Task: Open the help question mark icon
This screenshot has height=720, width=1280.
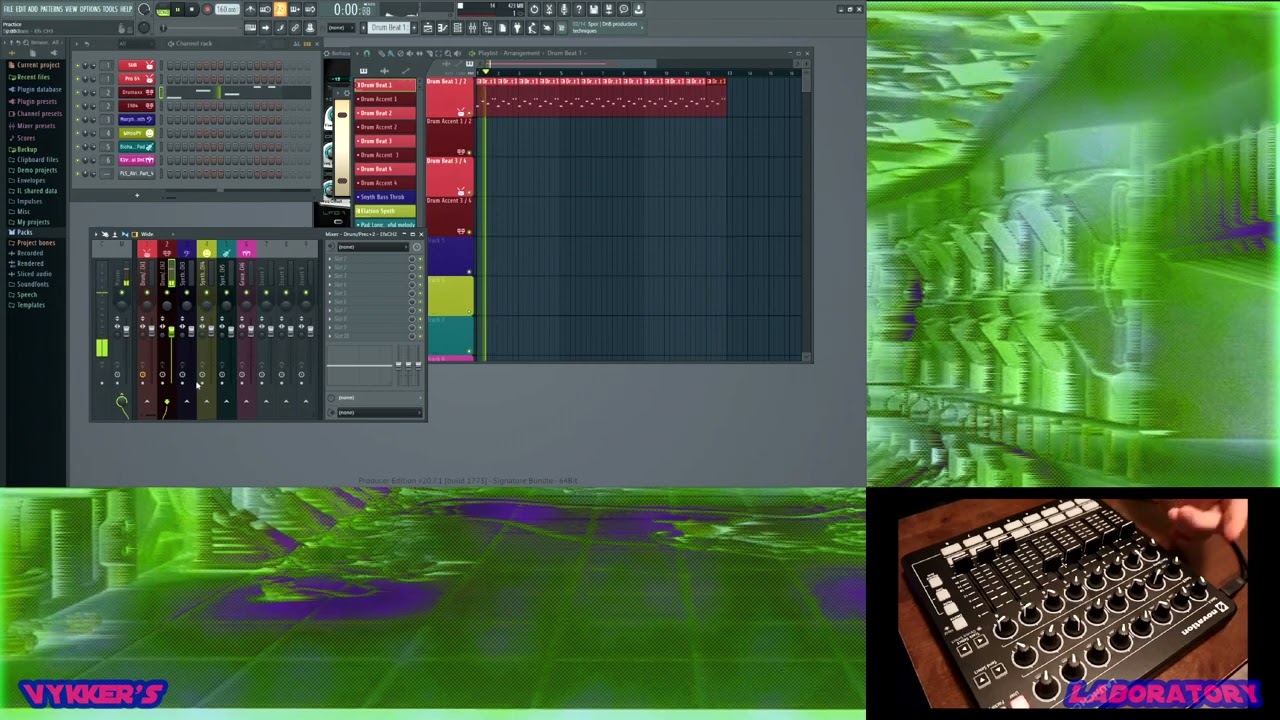Action: click(x=579, y=9)
